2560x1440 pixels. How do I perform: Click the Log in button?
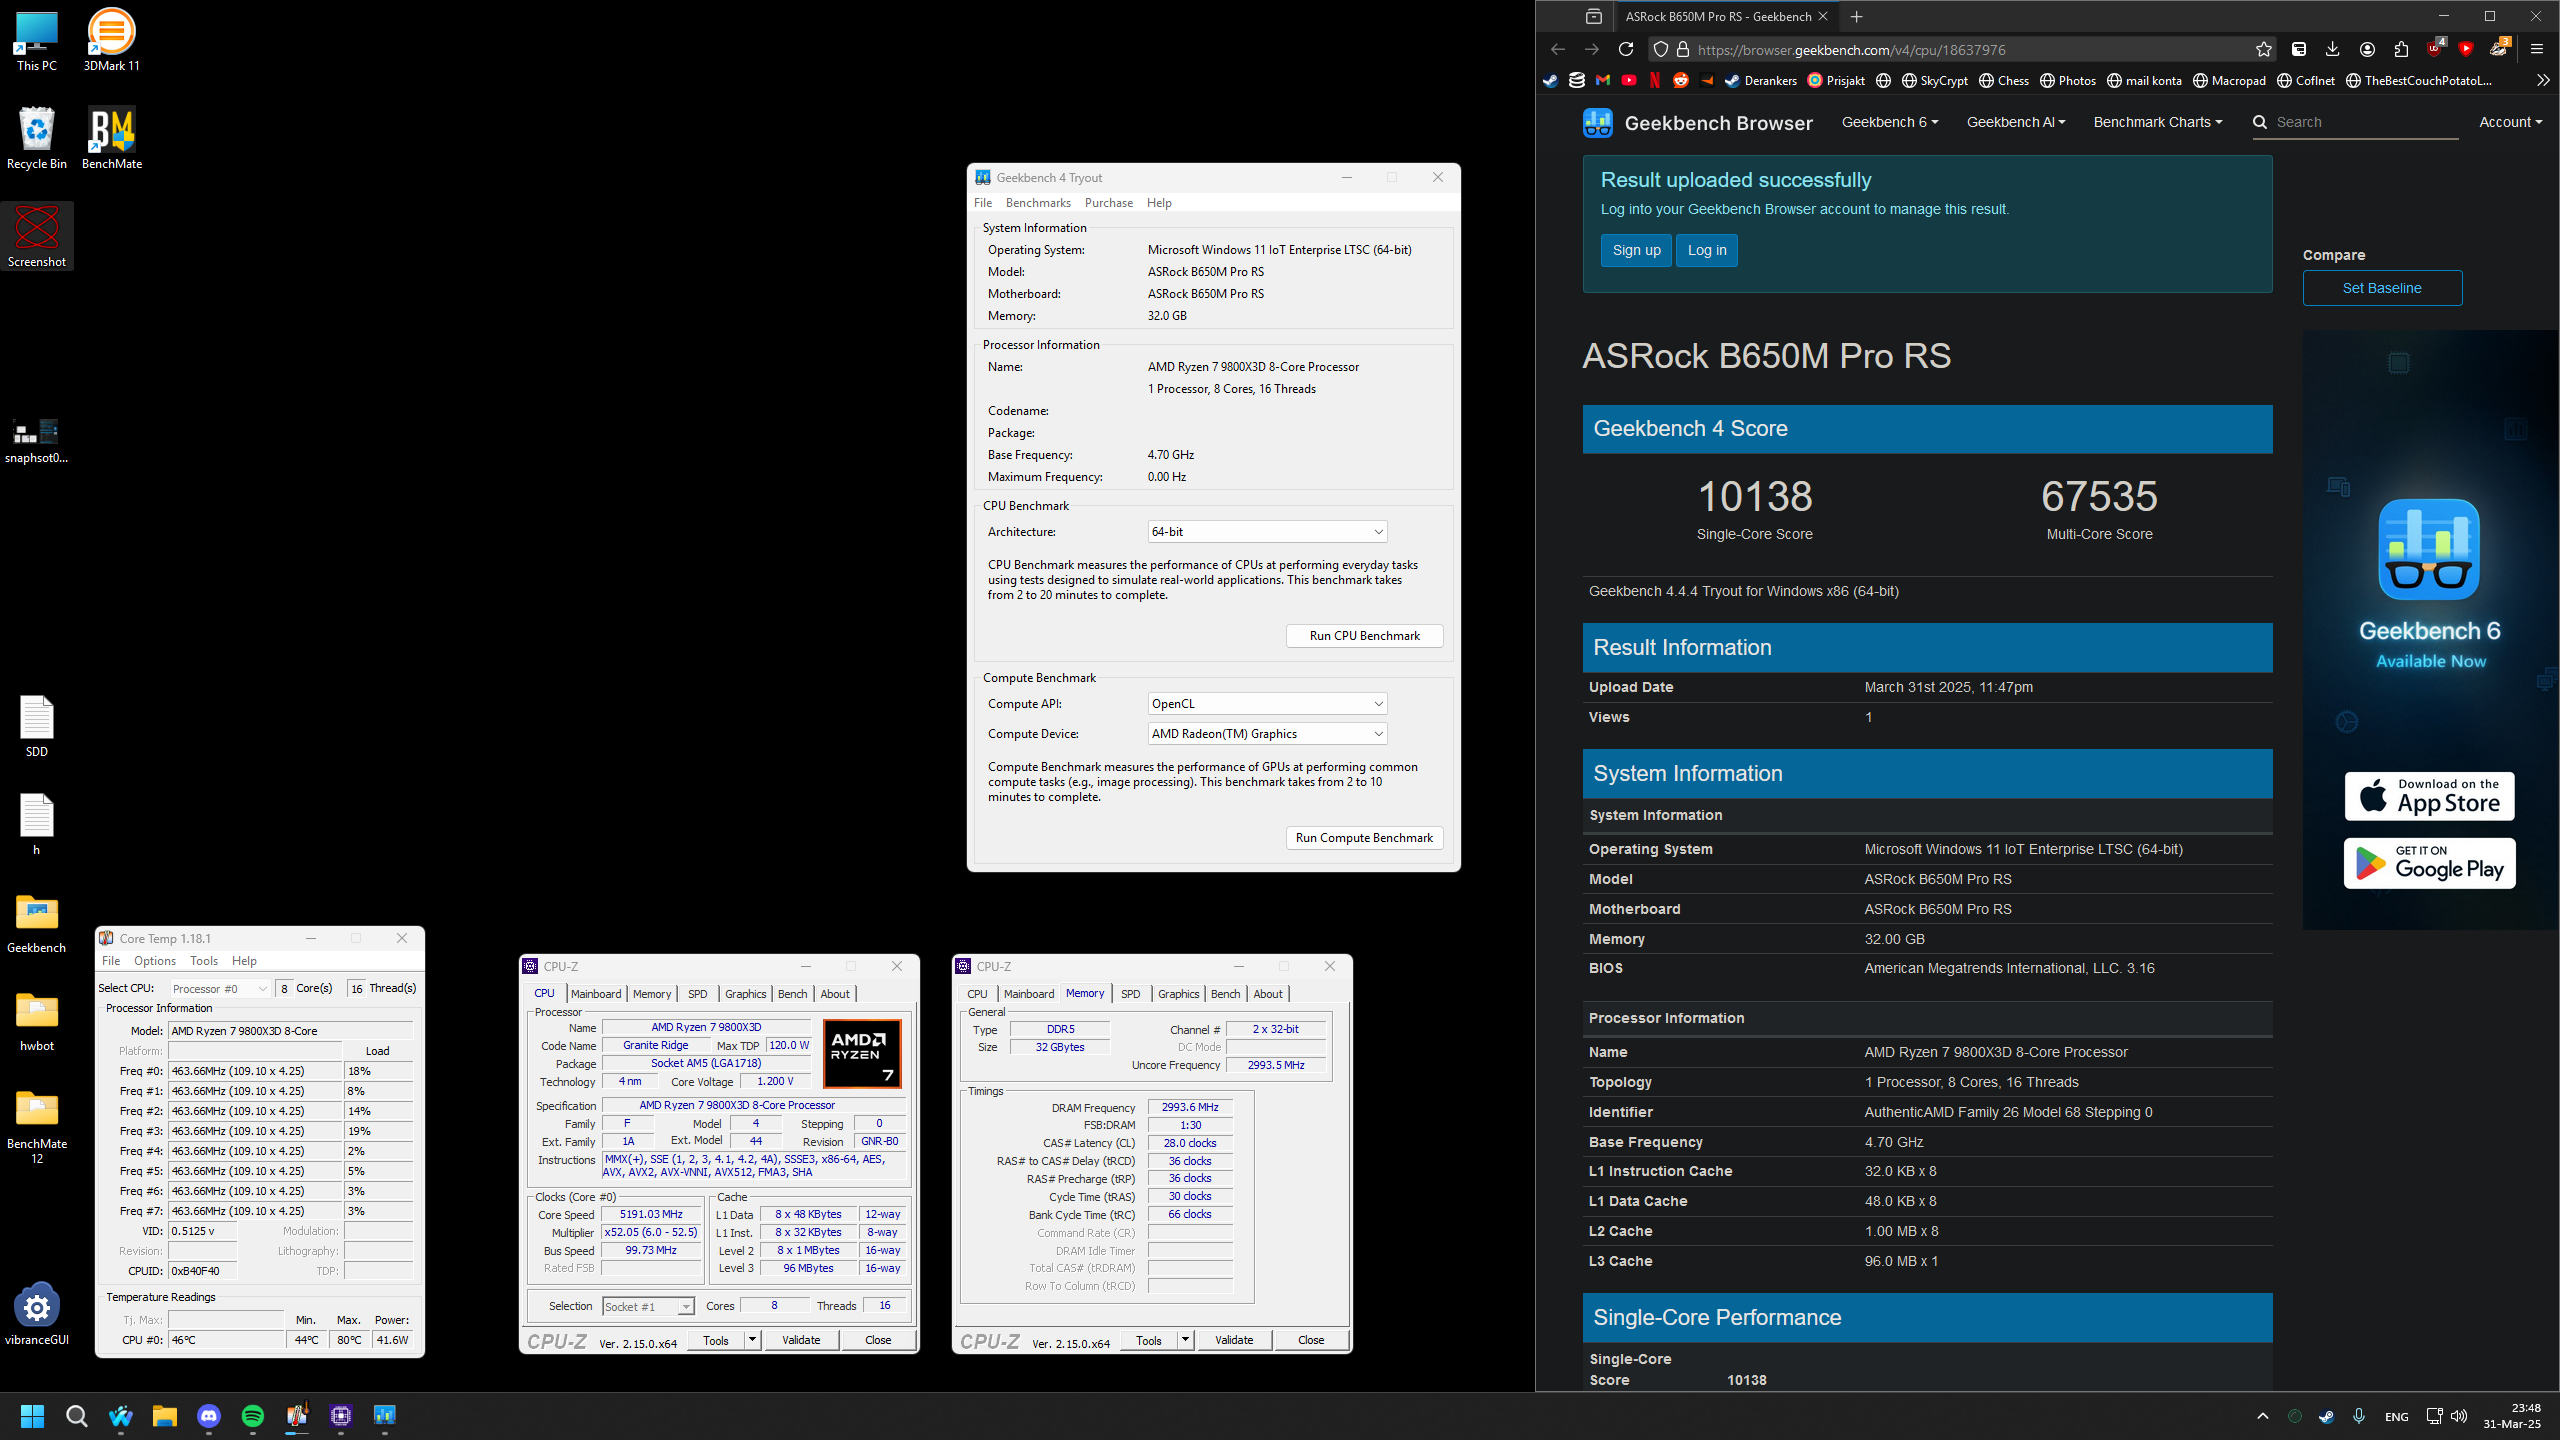pos(1707,250)
